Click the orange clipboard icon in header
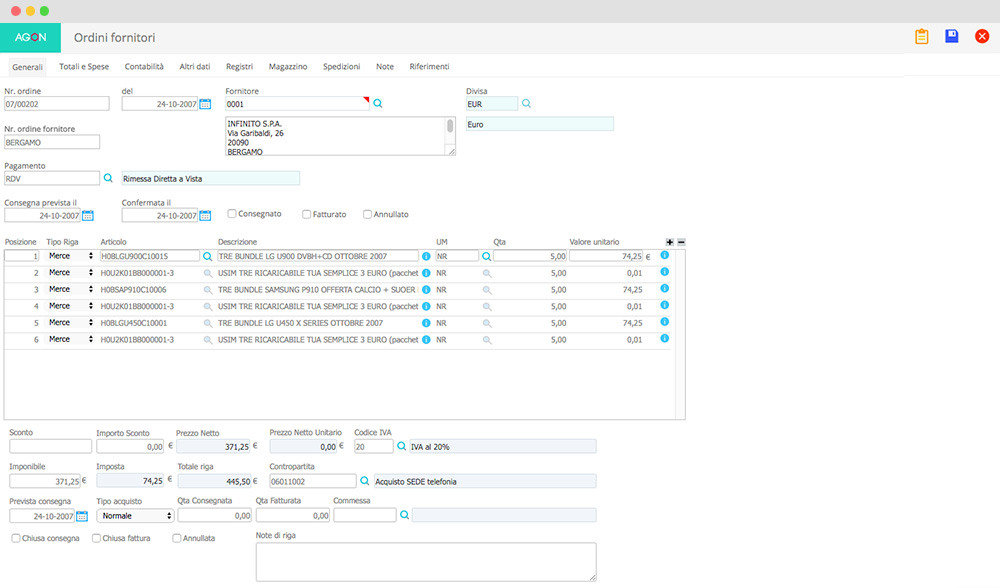Viewport: 1000px width, 588px height. (x=922, y=36)
